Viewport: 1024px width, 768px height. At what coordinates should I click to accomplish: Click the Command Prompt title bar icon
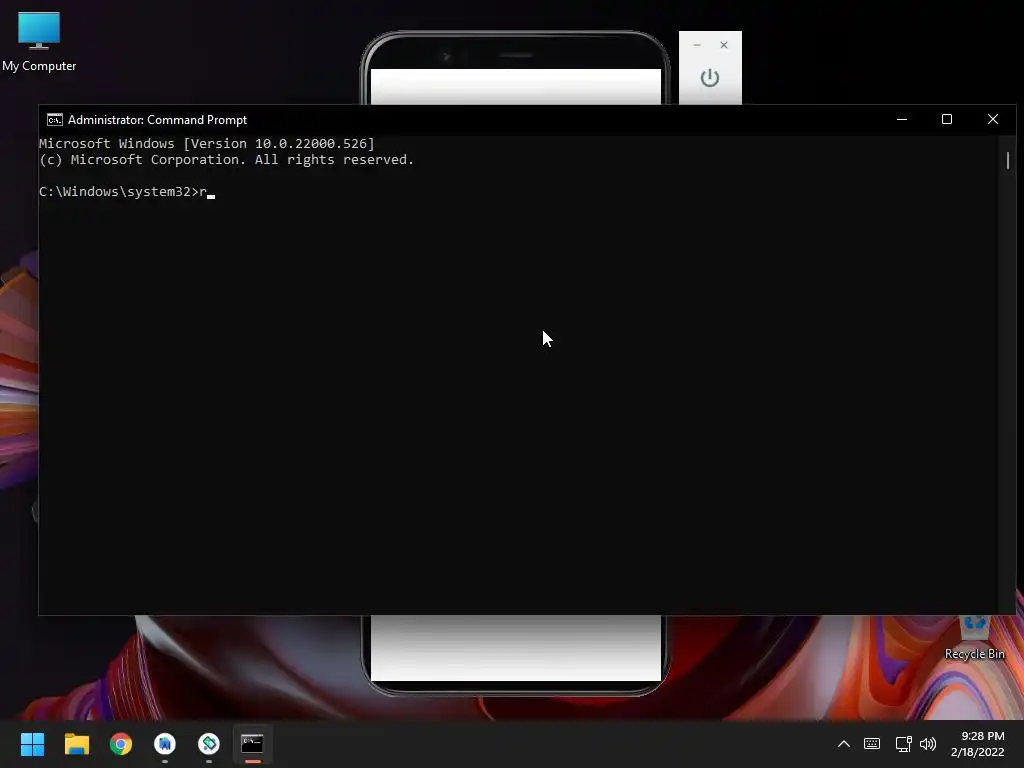(54, 120)
